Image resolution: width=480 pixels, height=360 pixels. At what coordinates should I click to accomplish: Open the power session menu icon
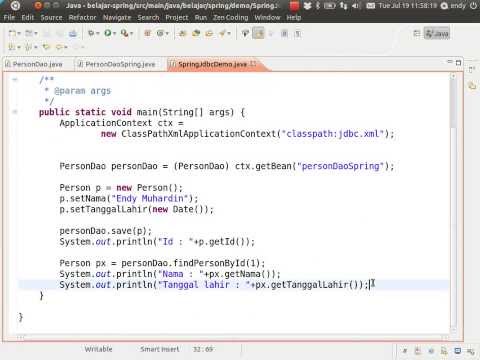[473, 6]
